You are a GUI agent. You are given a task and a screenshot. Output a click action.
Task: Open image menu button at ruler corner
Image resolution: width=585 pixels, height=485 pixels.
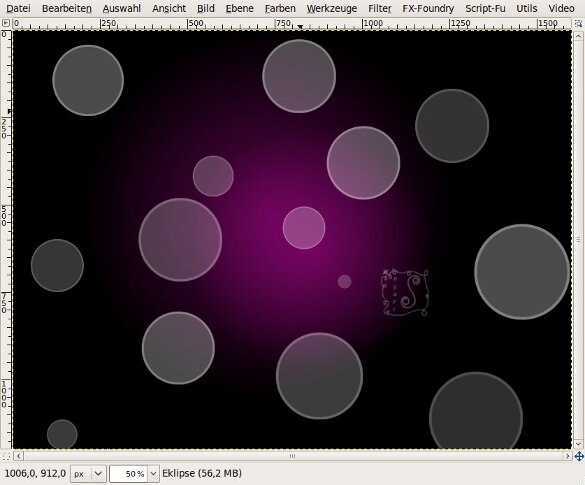coord(6,24)
